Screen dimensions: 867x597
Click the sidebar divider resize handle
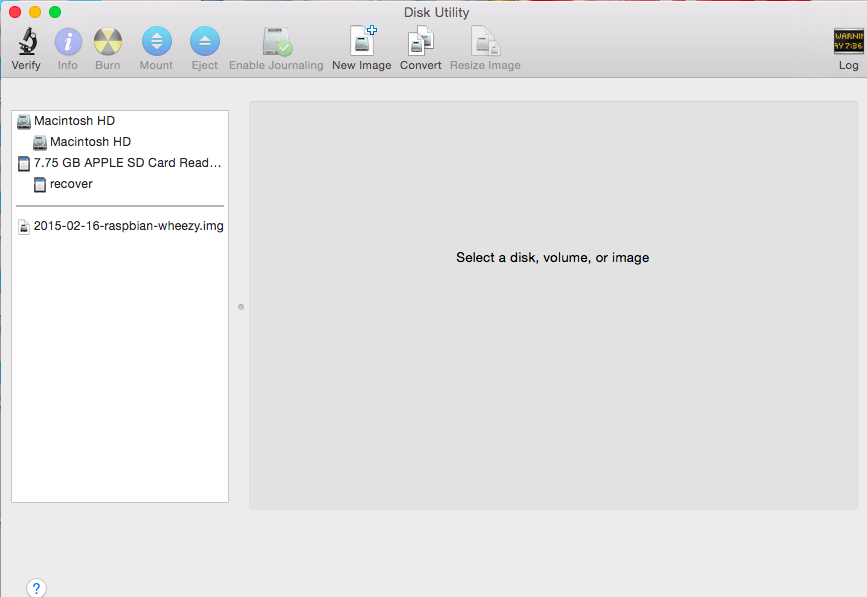pyautogui.click(x=241, y=307)
